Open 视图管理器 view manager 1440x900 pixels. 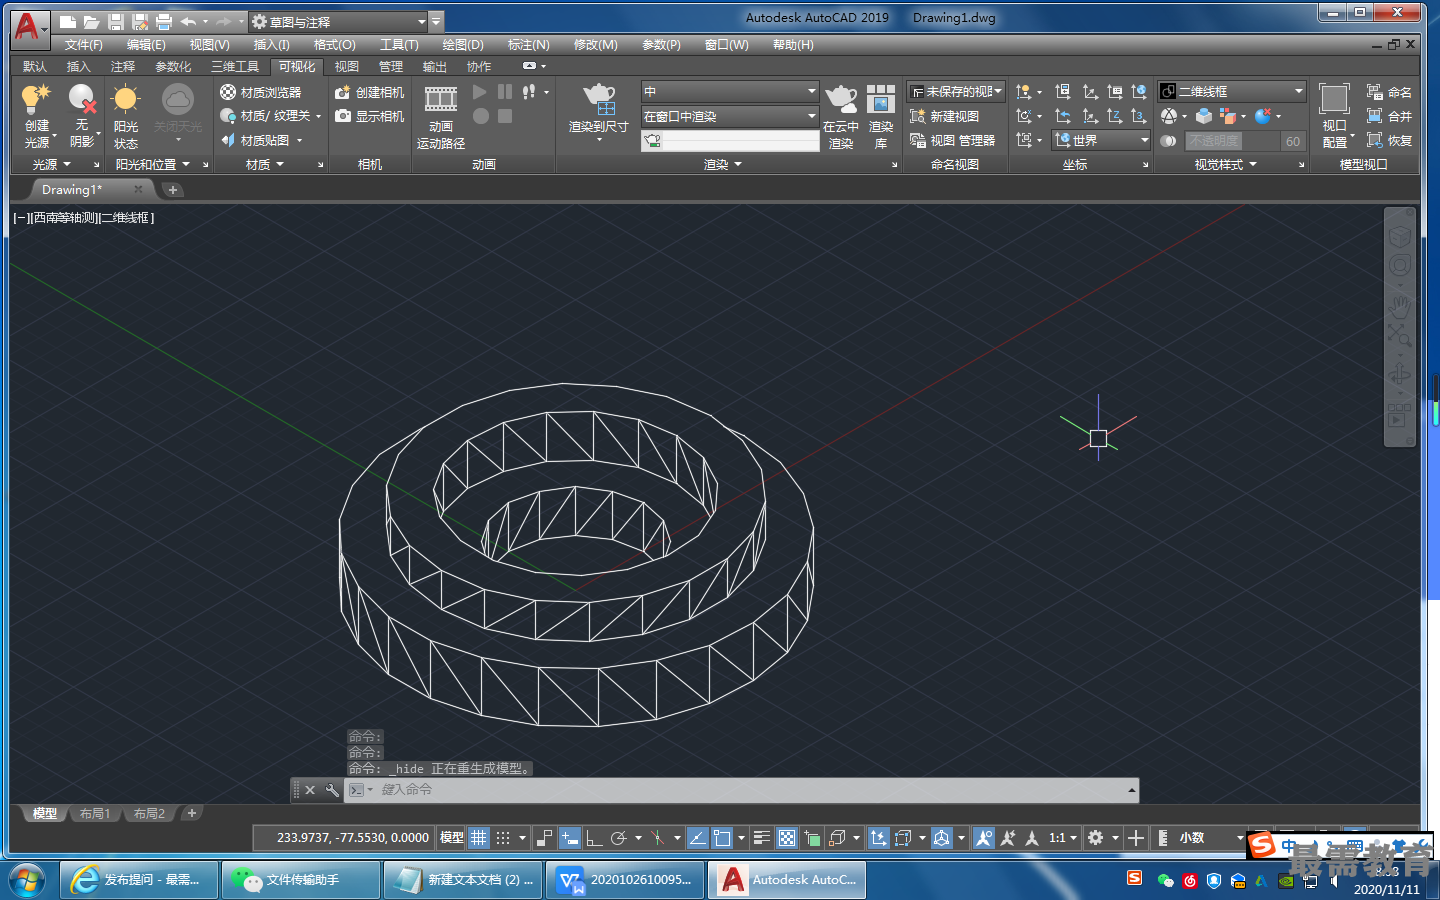point(953,141)
